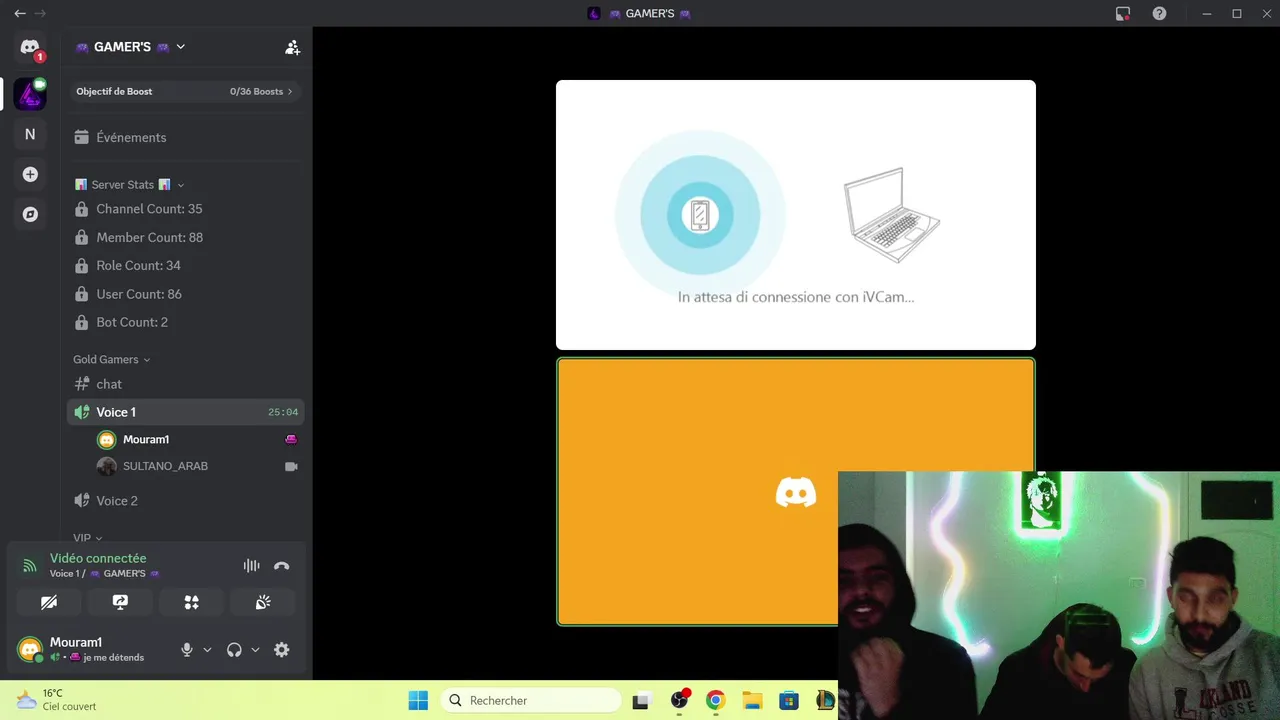Open League of Legends taskbar icon

825,700
